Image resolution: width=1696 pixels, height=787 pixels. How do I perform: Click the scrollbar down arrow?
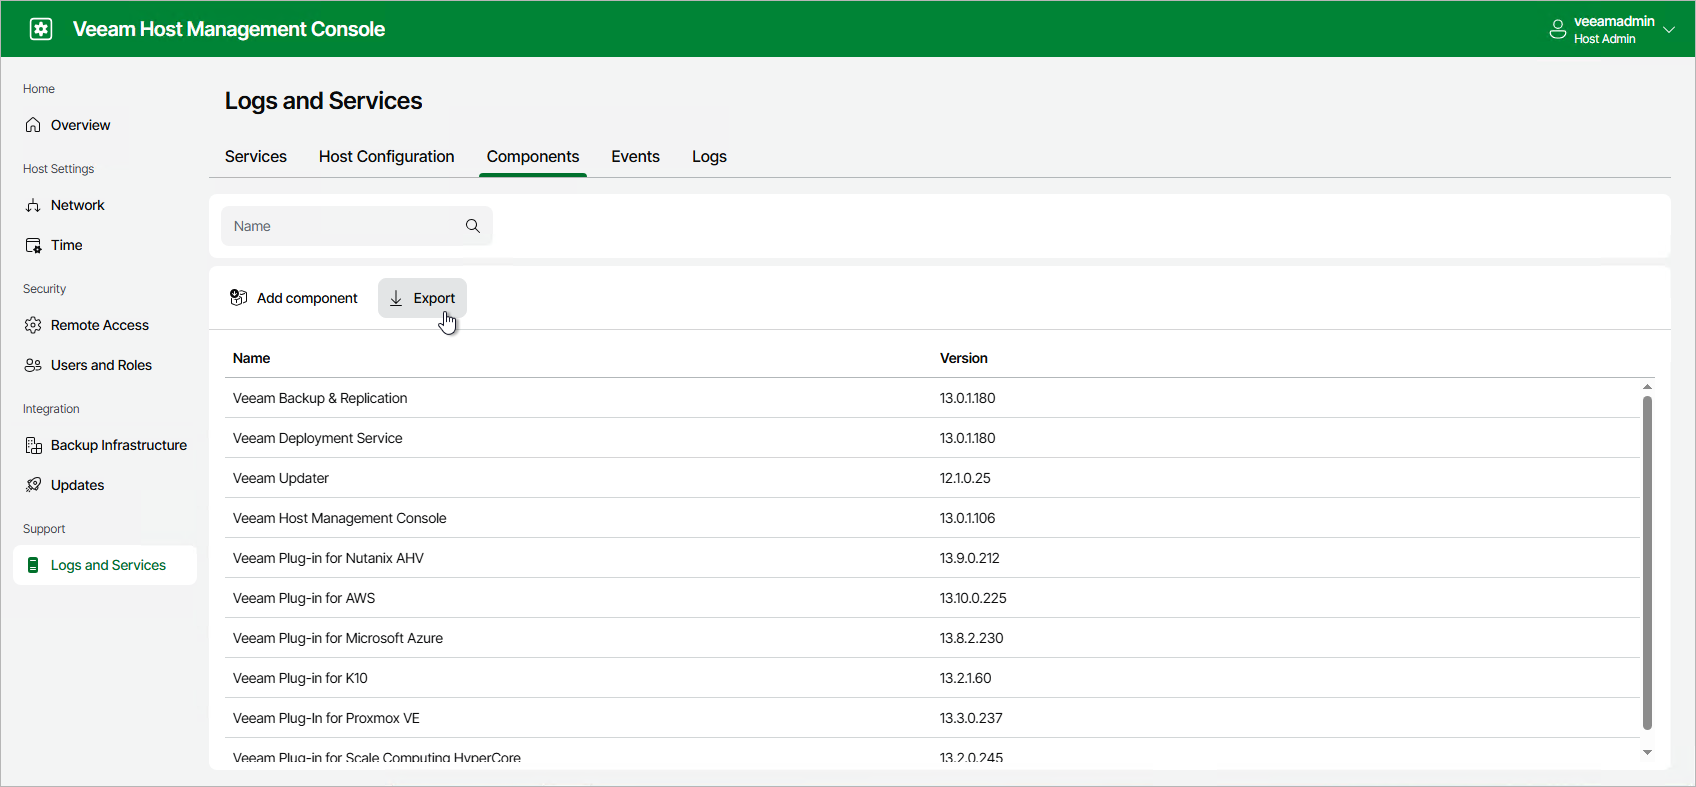(1647, 752)
